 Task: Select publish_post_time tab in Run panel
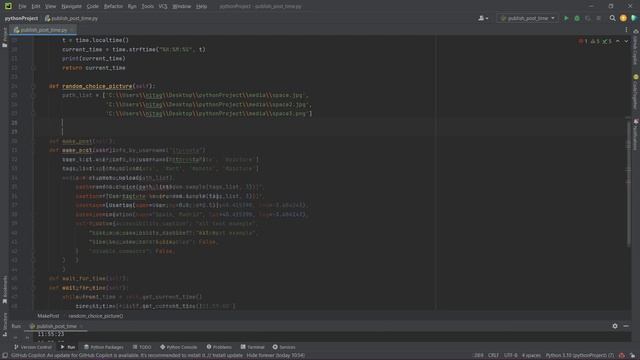(x=56, y=326)
